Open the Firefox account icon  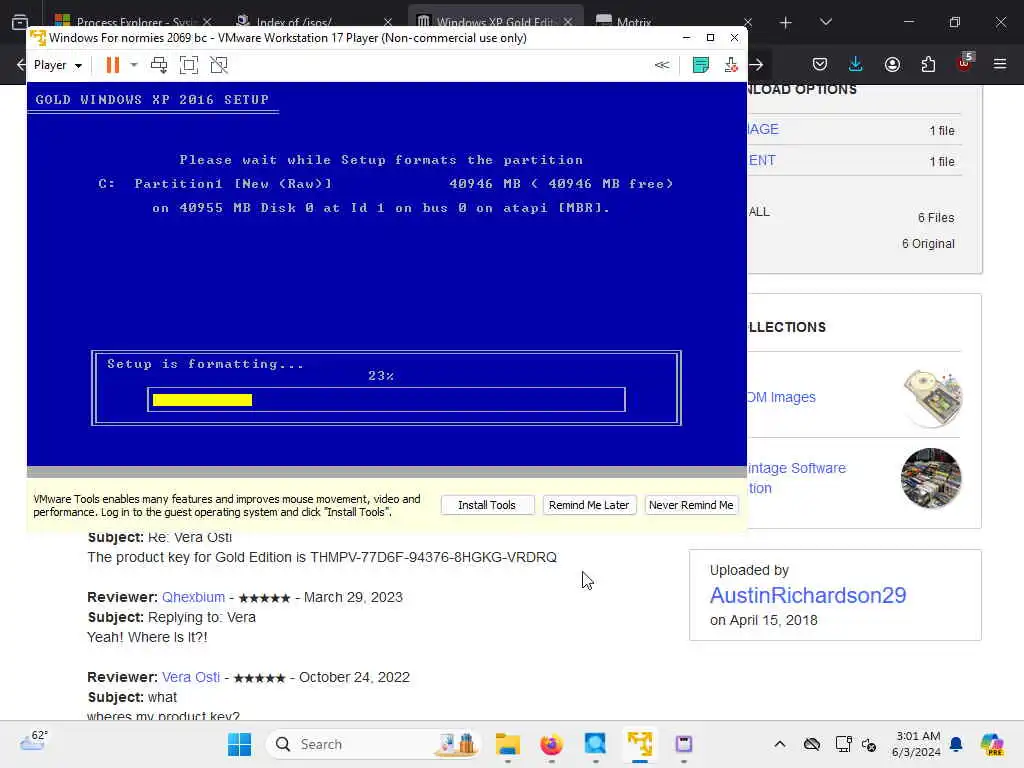(892, 64)
